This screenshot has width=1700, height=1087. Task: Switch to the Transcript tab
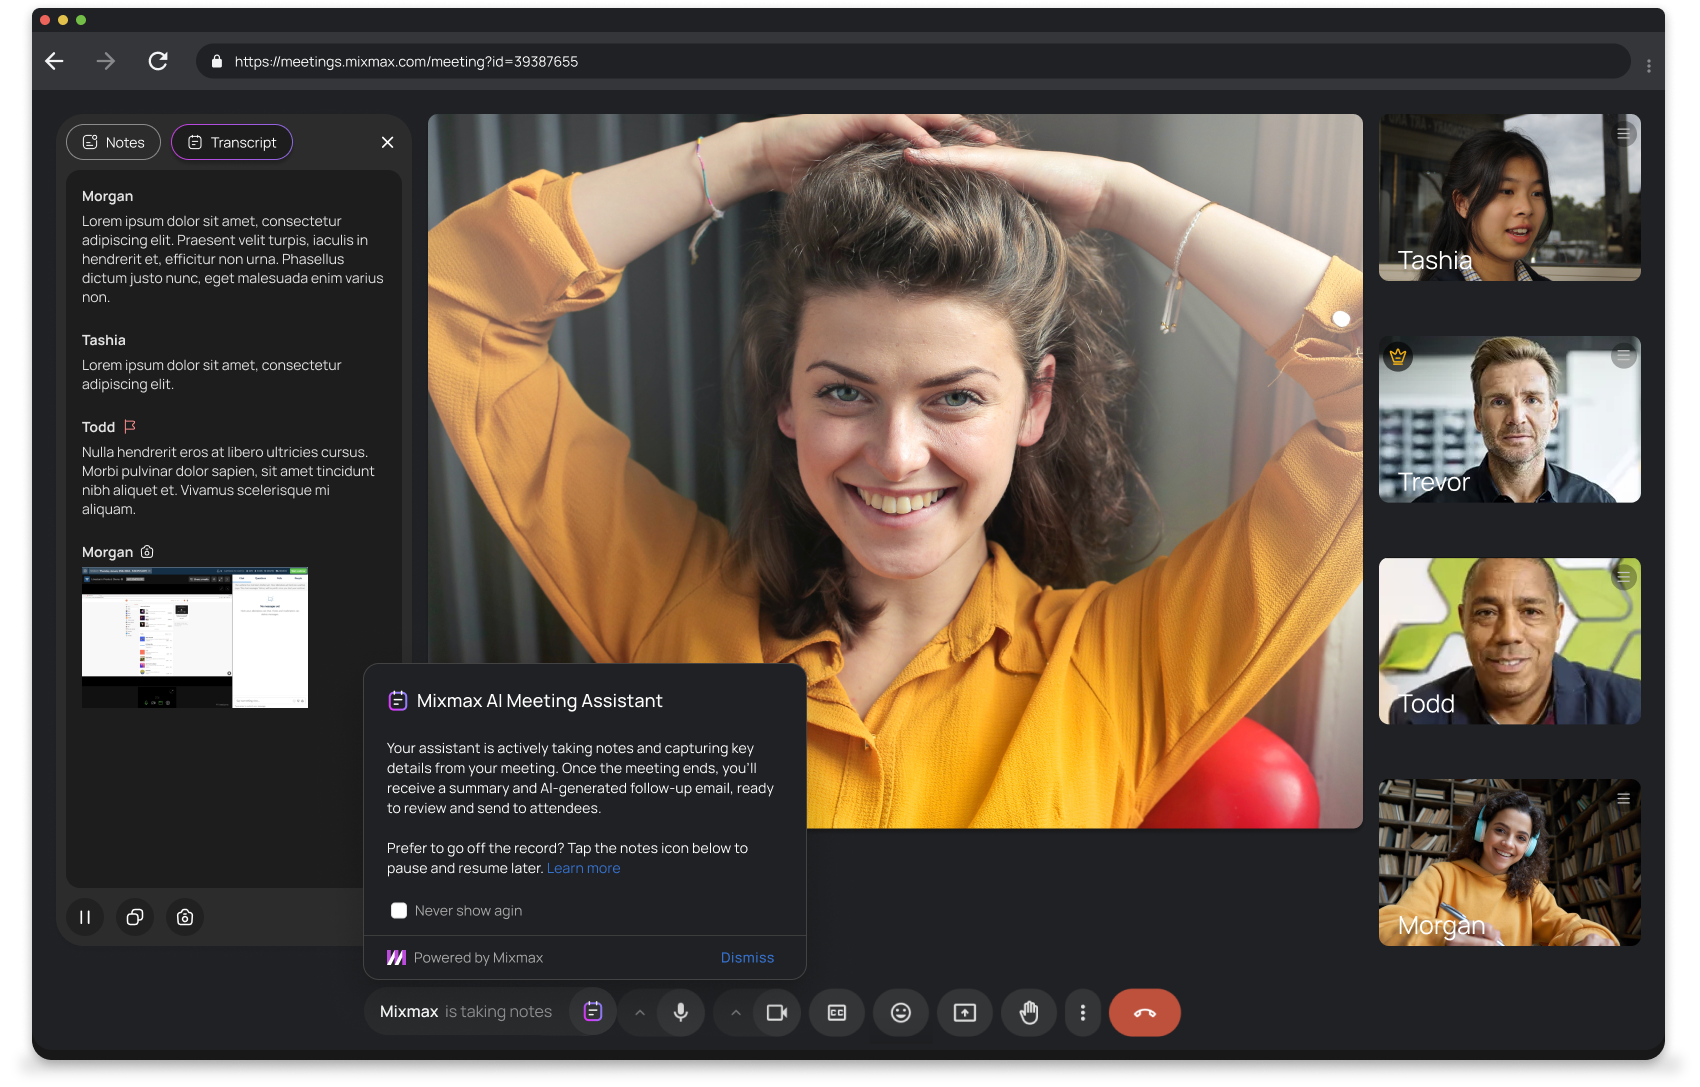(x=232, y=142)
